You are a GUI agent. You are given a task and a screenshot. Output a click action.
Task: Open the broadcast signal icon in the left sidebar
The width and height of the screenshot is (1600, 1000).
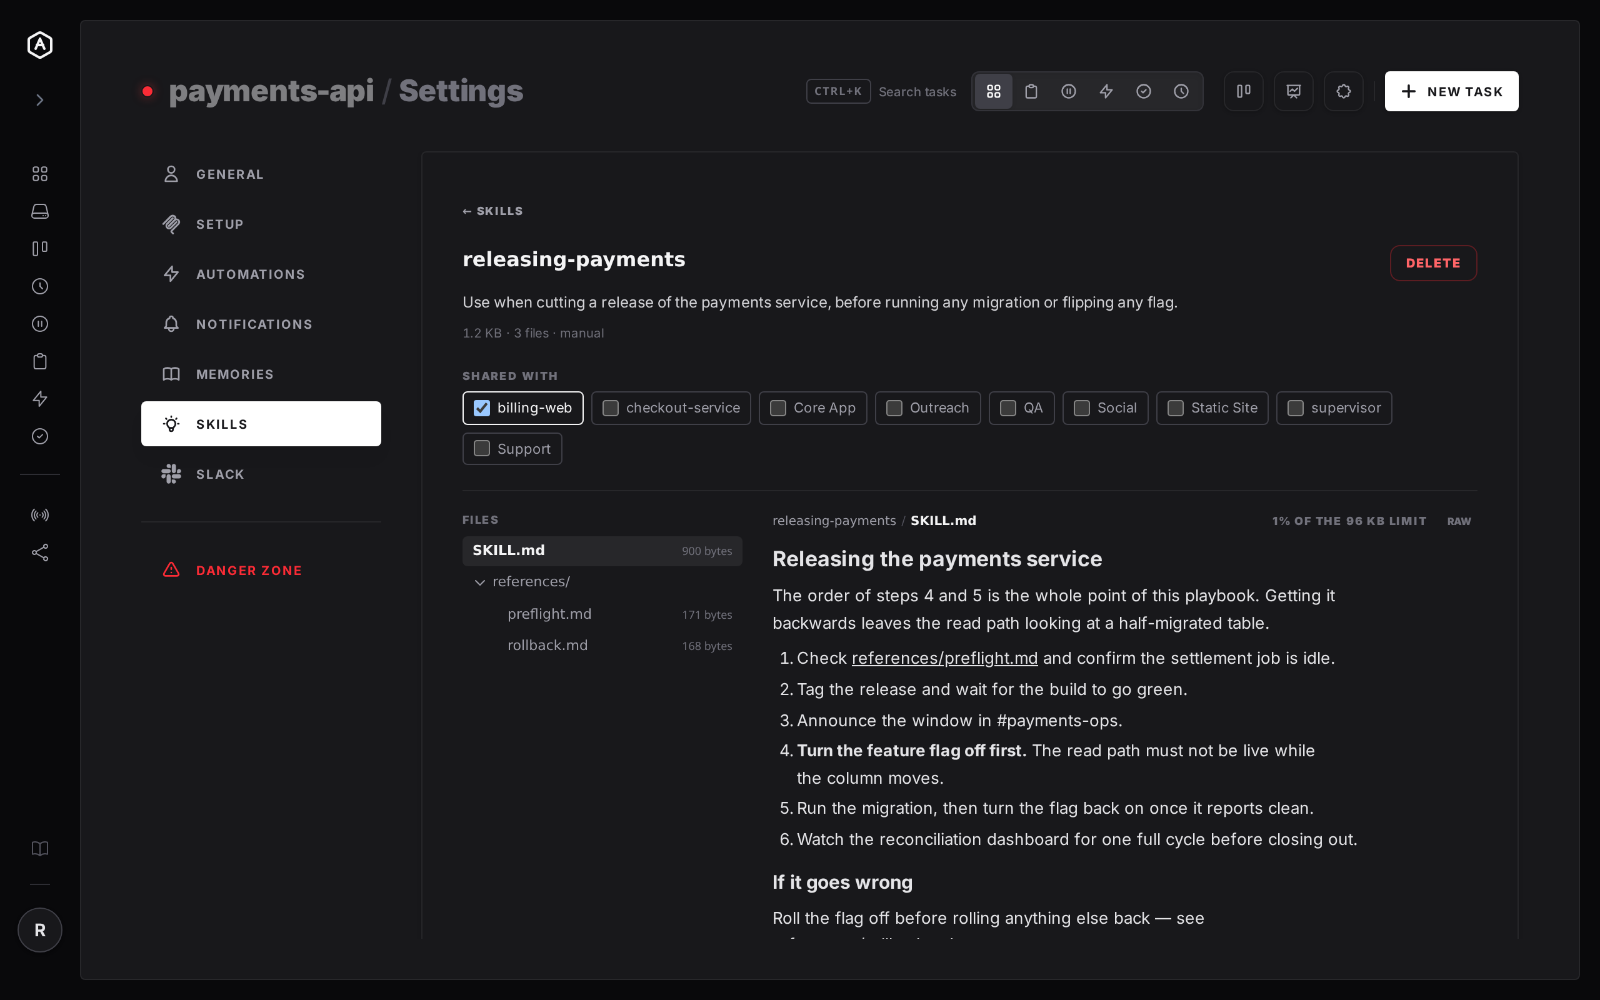point(40,515)
